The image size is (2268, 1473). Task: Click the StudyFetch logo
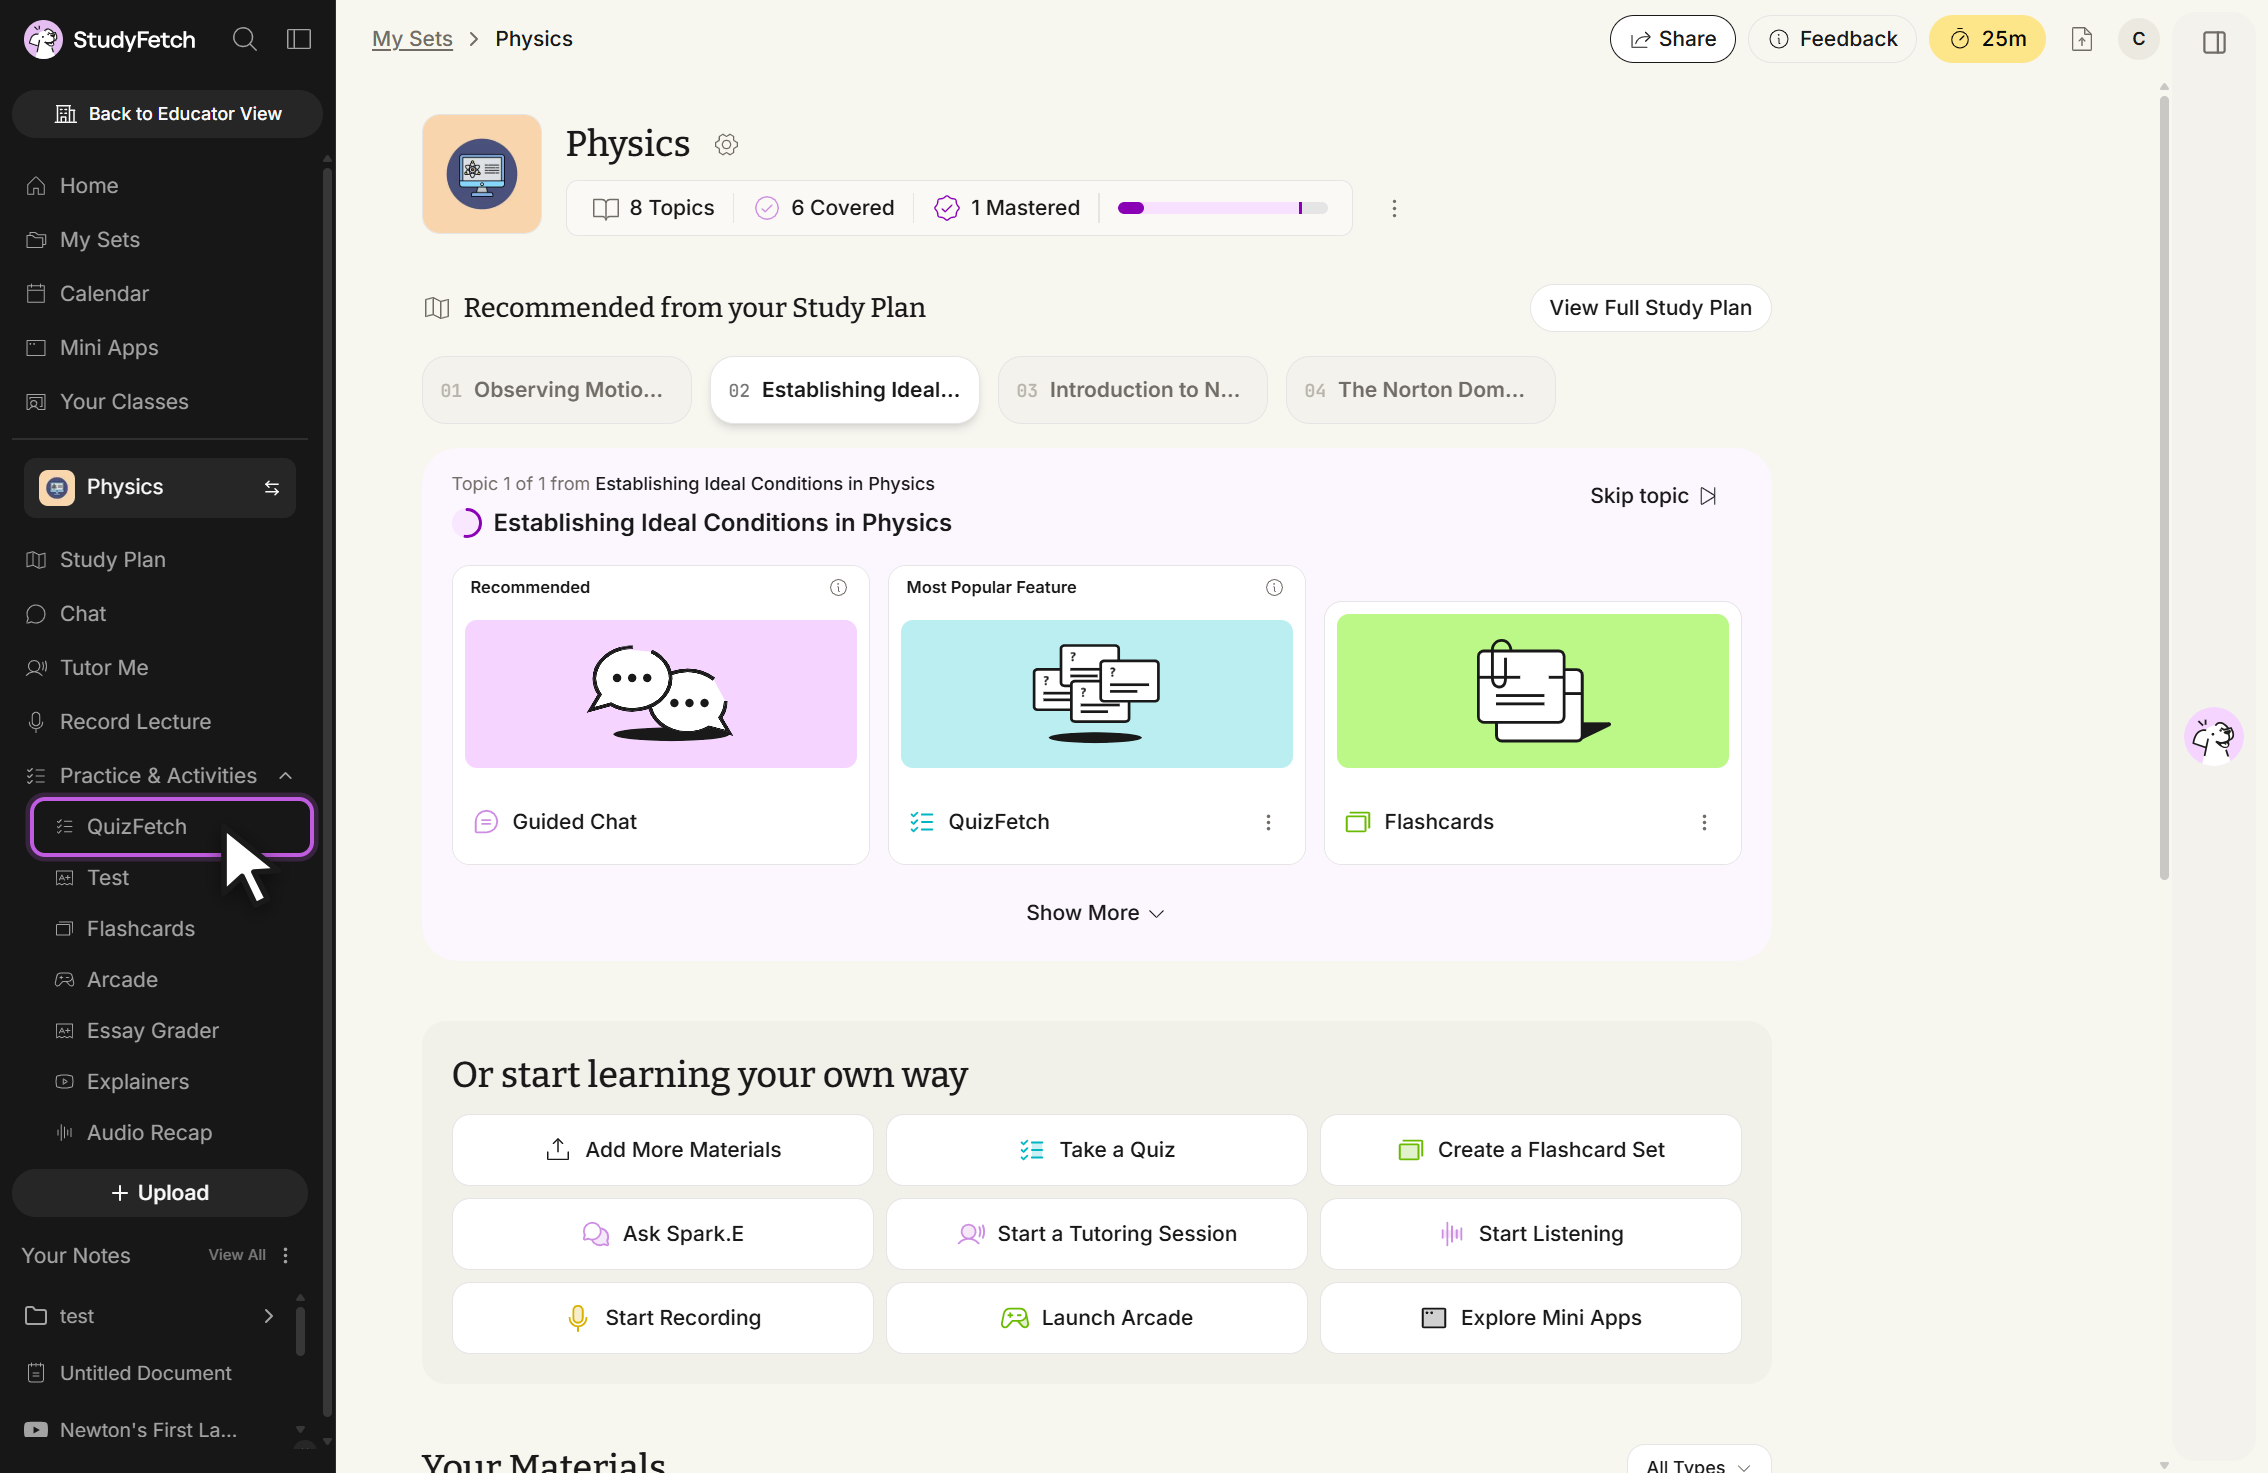[110, 40]
